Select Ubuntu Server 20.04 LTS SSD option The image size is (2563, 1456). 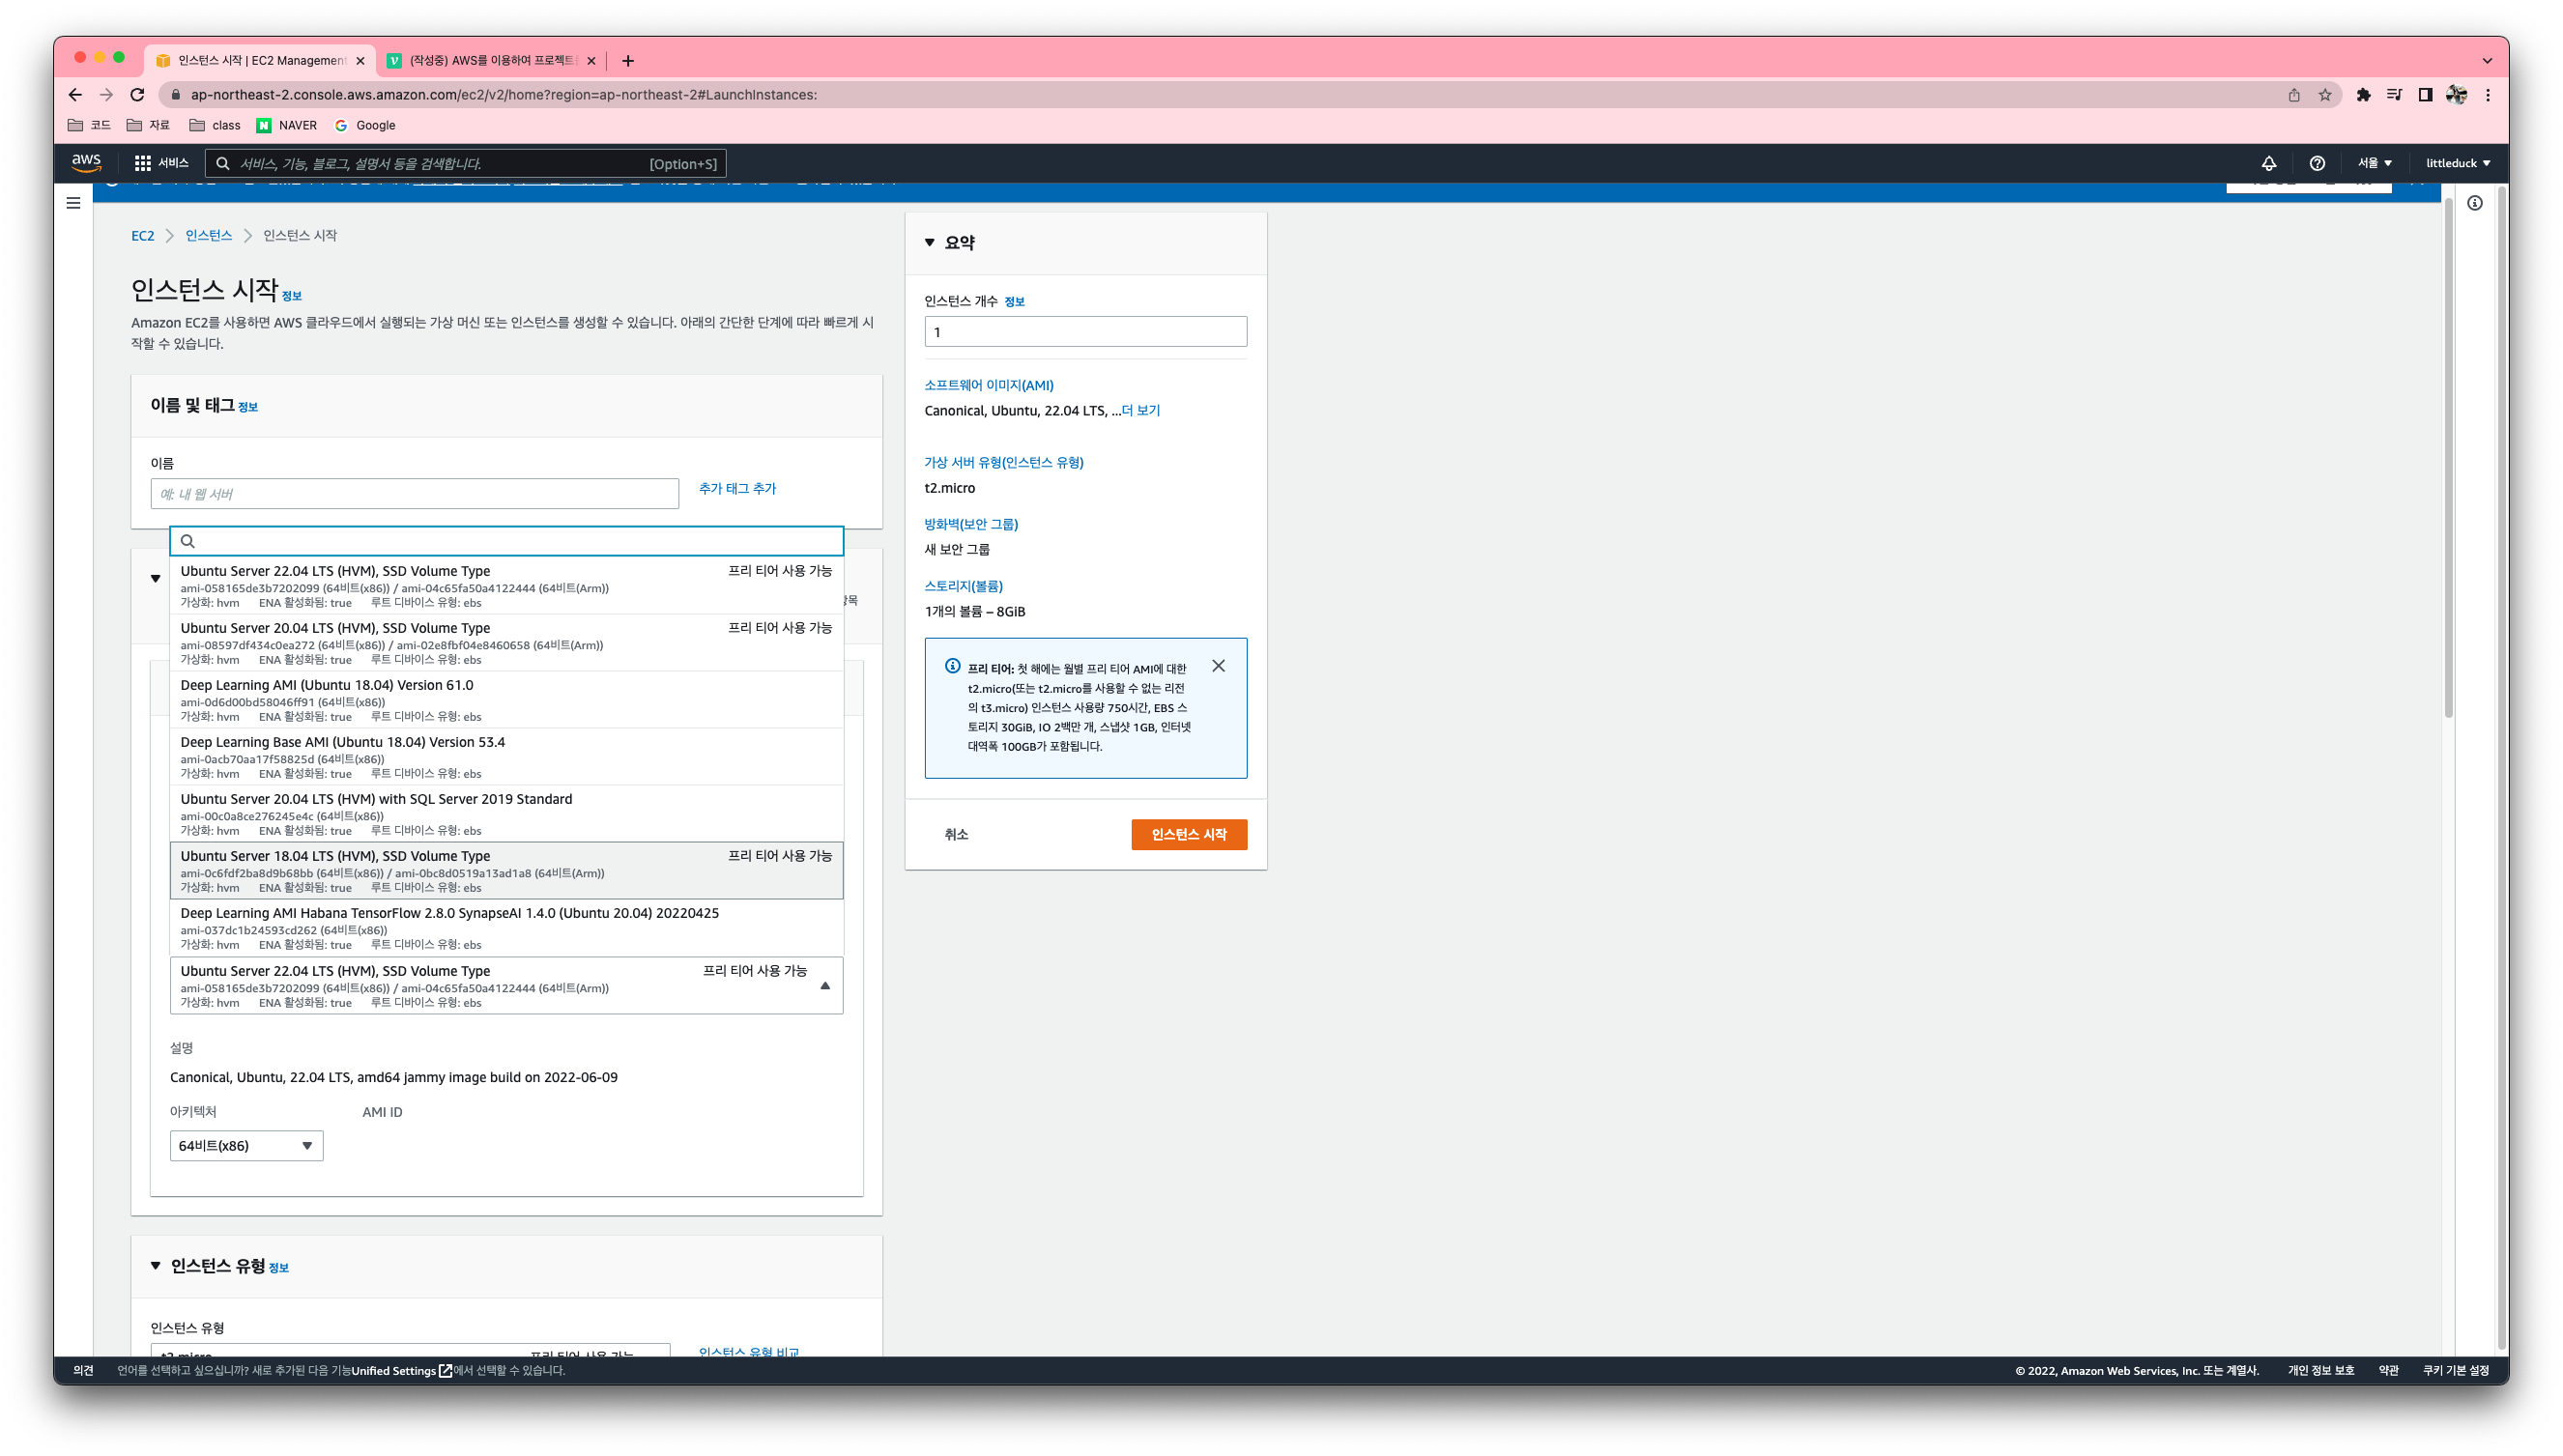[506, 643]
